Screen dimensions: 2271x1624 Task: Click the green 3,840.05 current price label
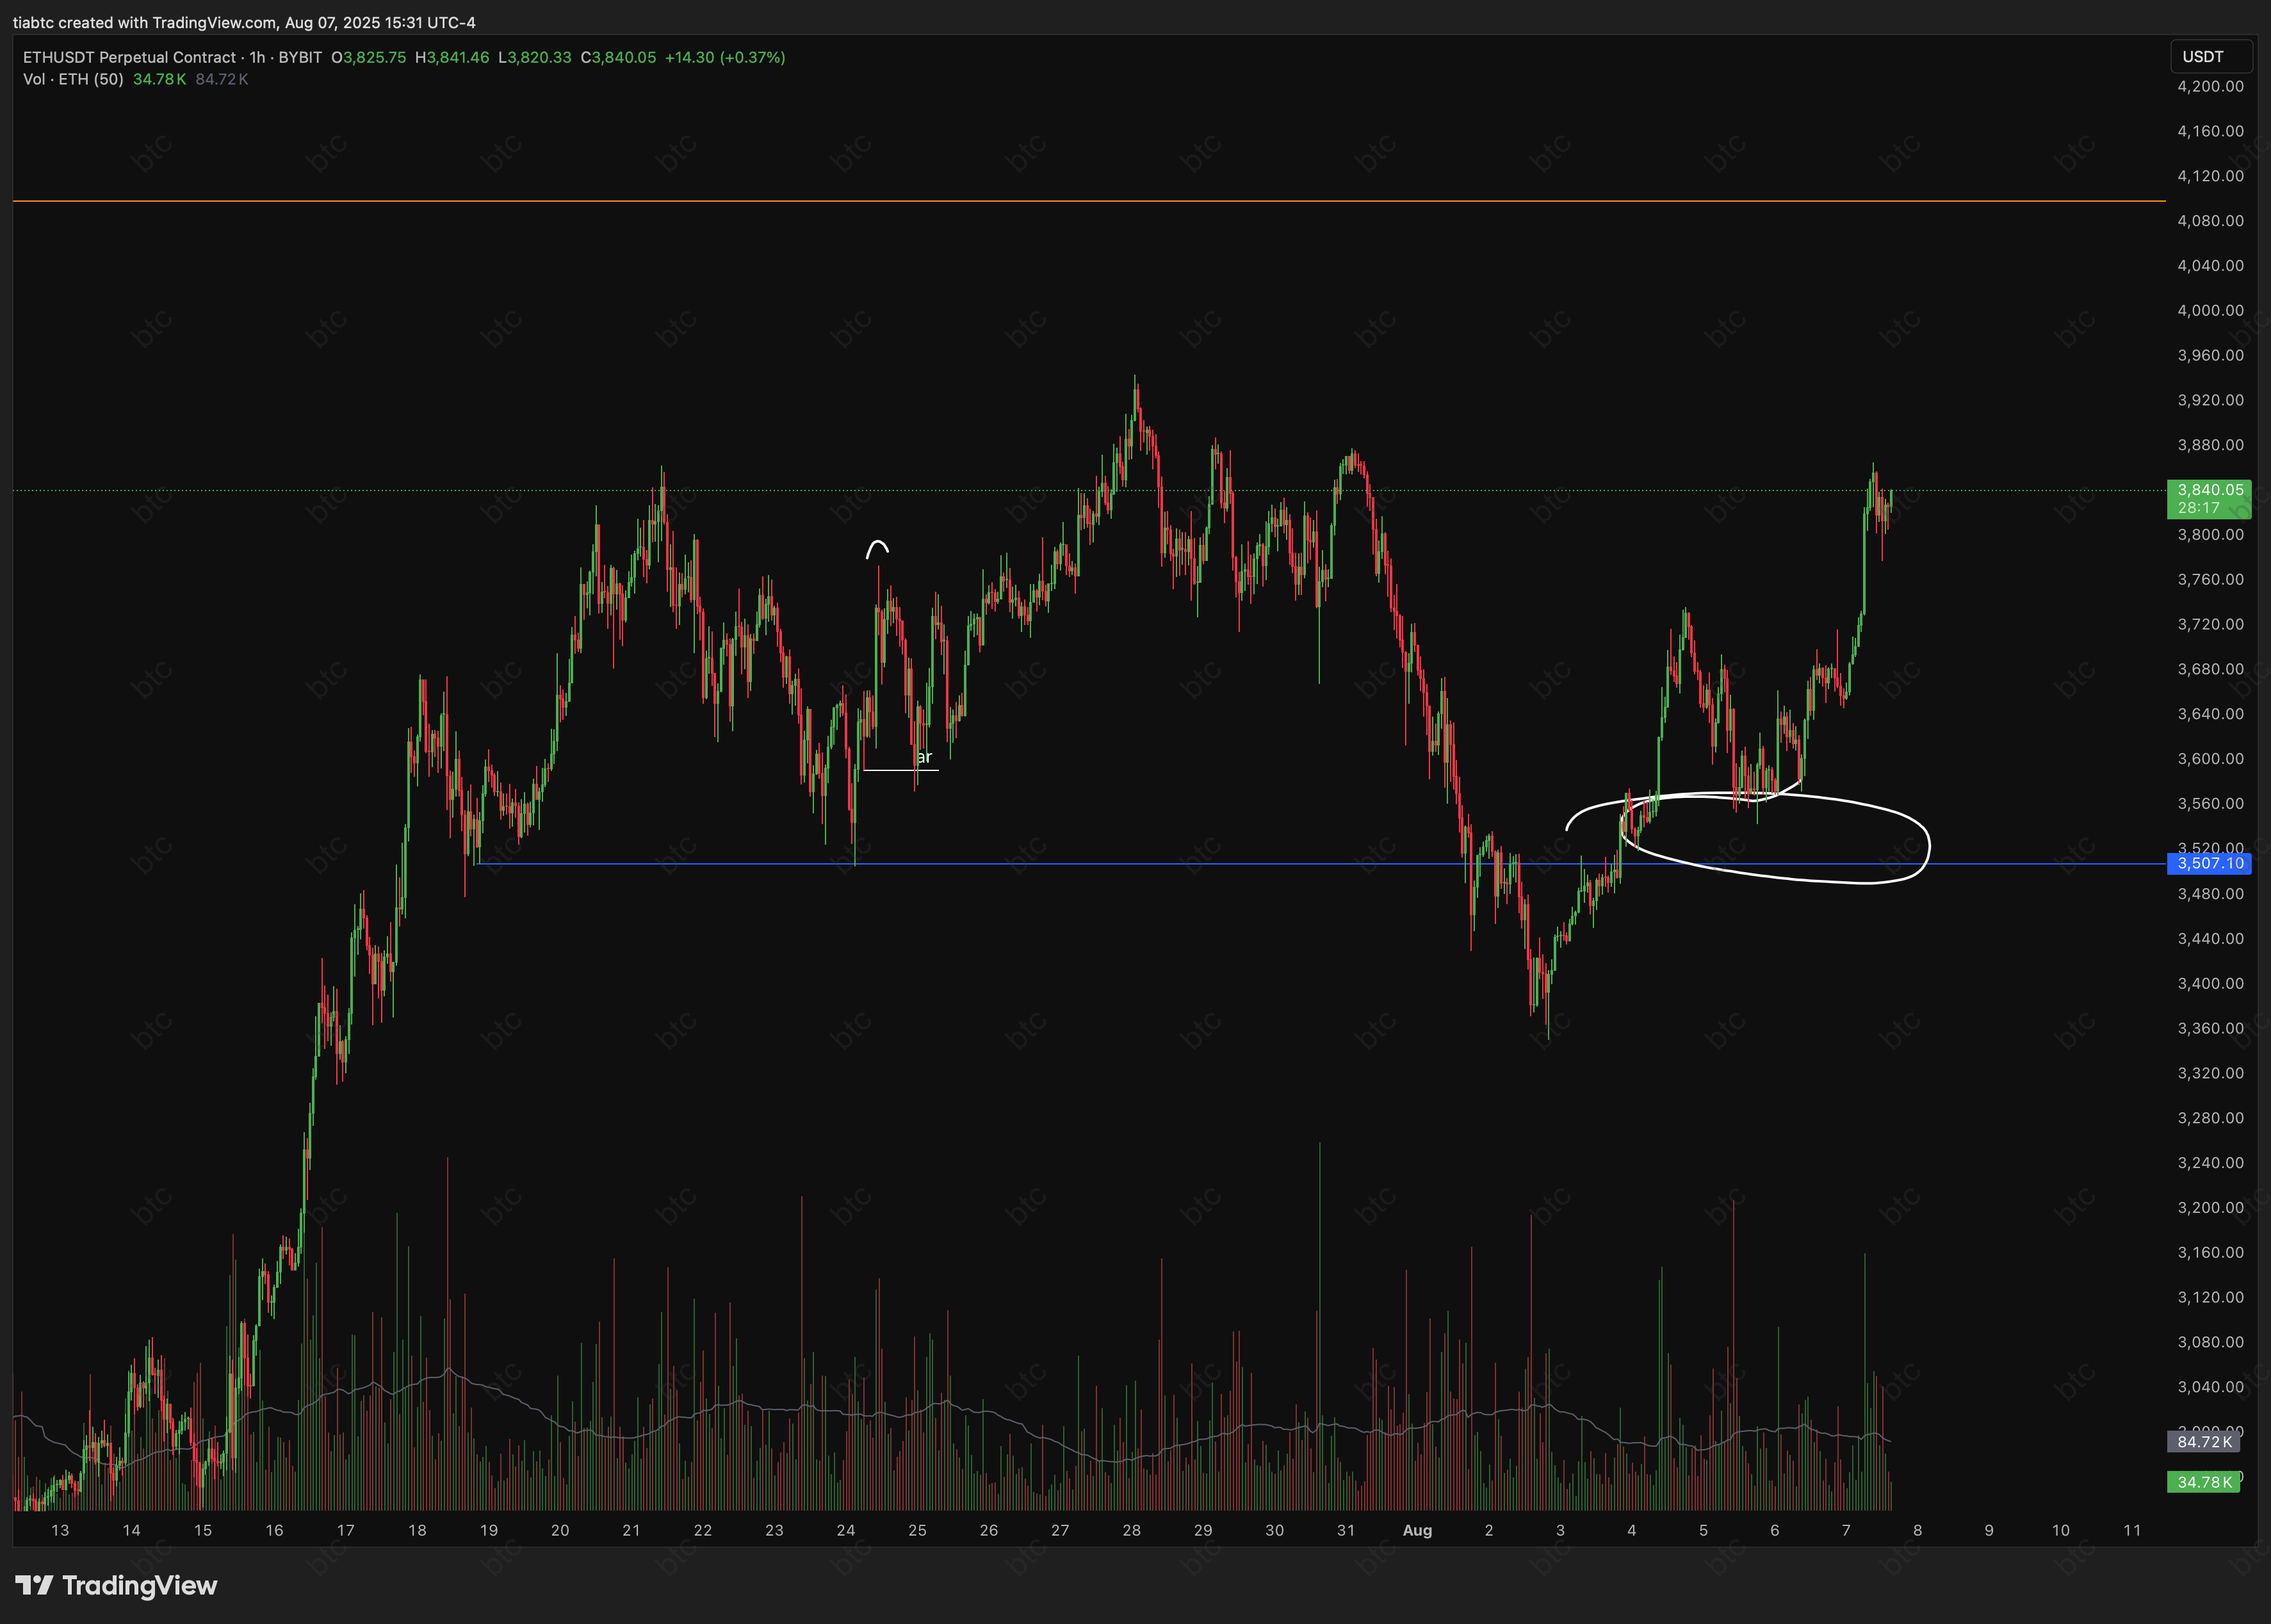pyautogui.click(x=2210, y=489)
